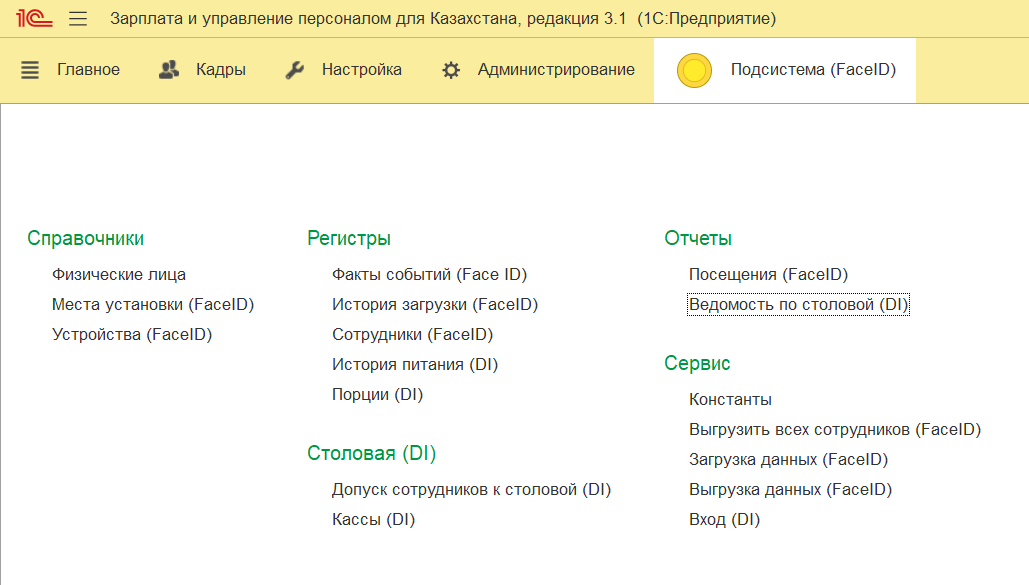Select the Настройка section tab

361,70
